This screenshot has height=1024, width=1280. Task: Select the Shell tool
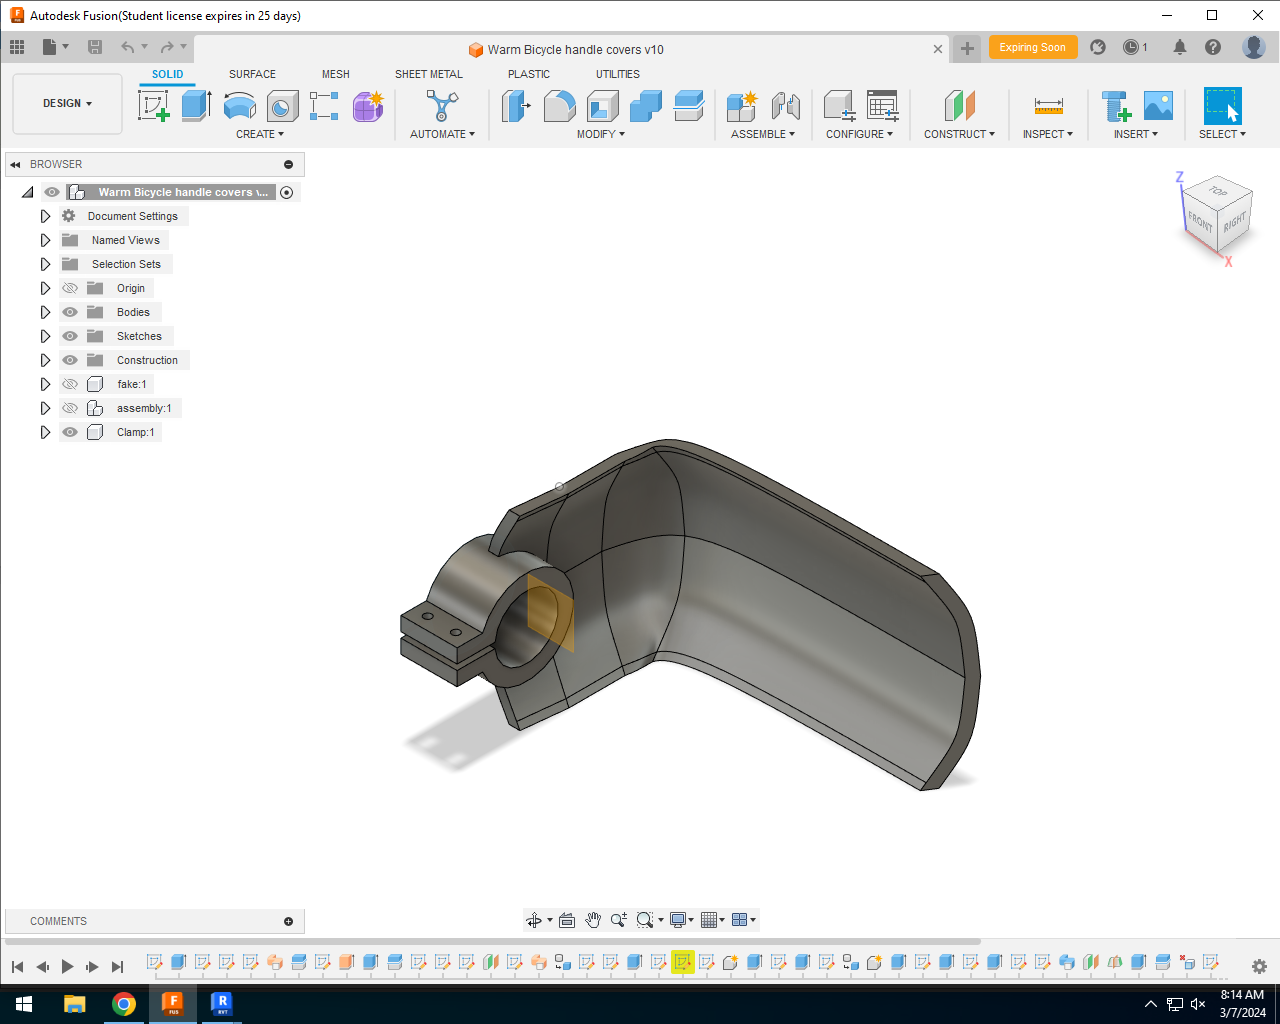602,105
